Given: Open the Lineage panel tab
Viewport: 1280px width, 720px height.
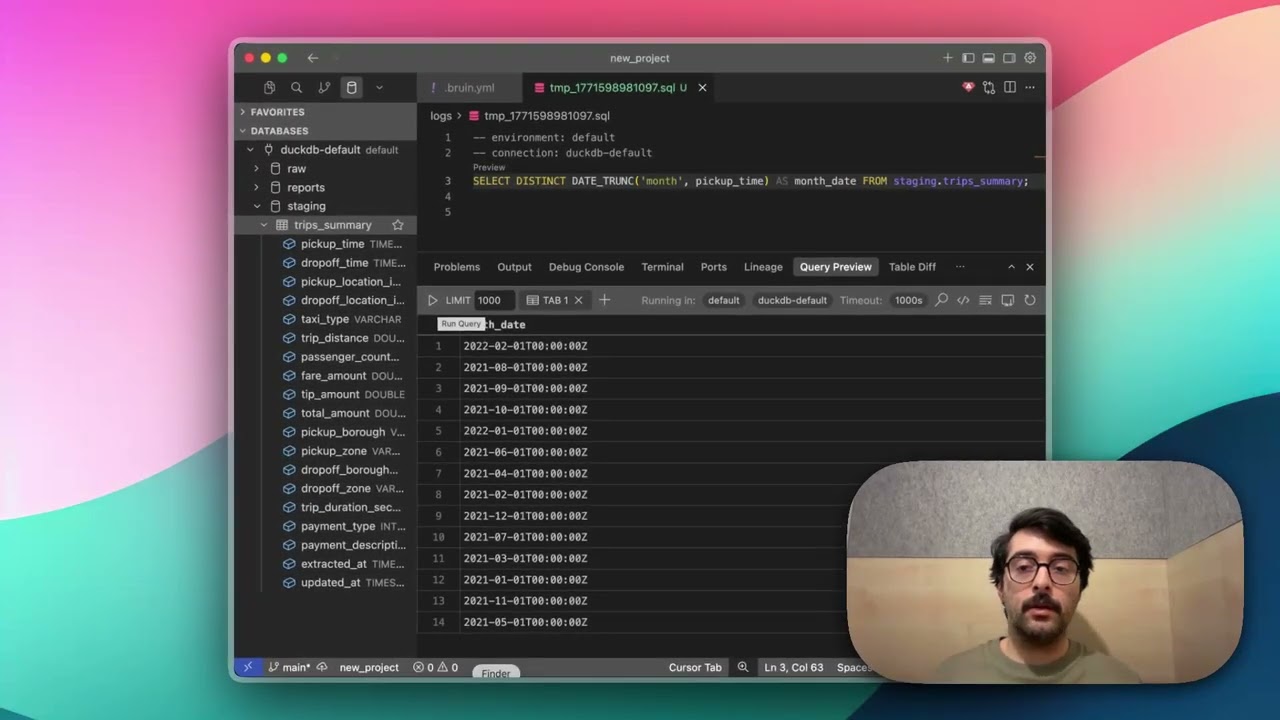Looking at the screenshot, I should click(x=763, y=267).
